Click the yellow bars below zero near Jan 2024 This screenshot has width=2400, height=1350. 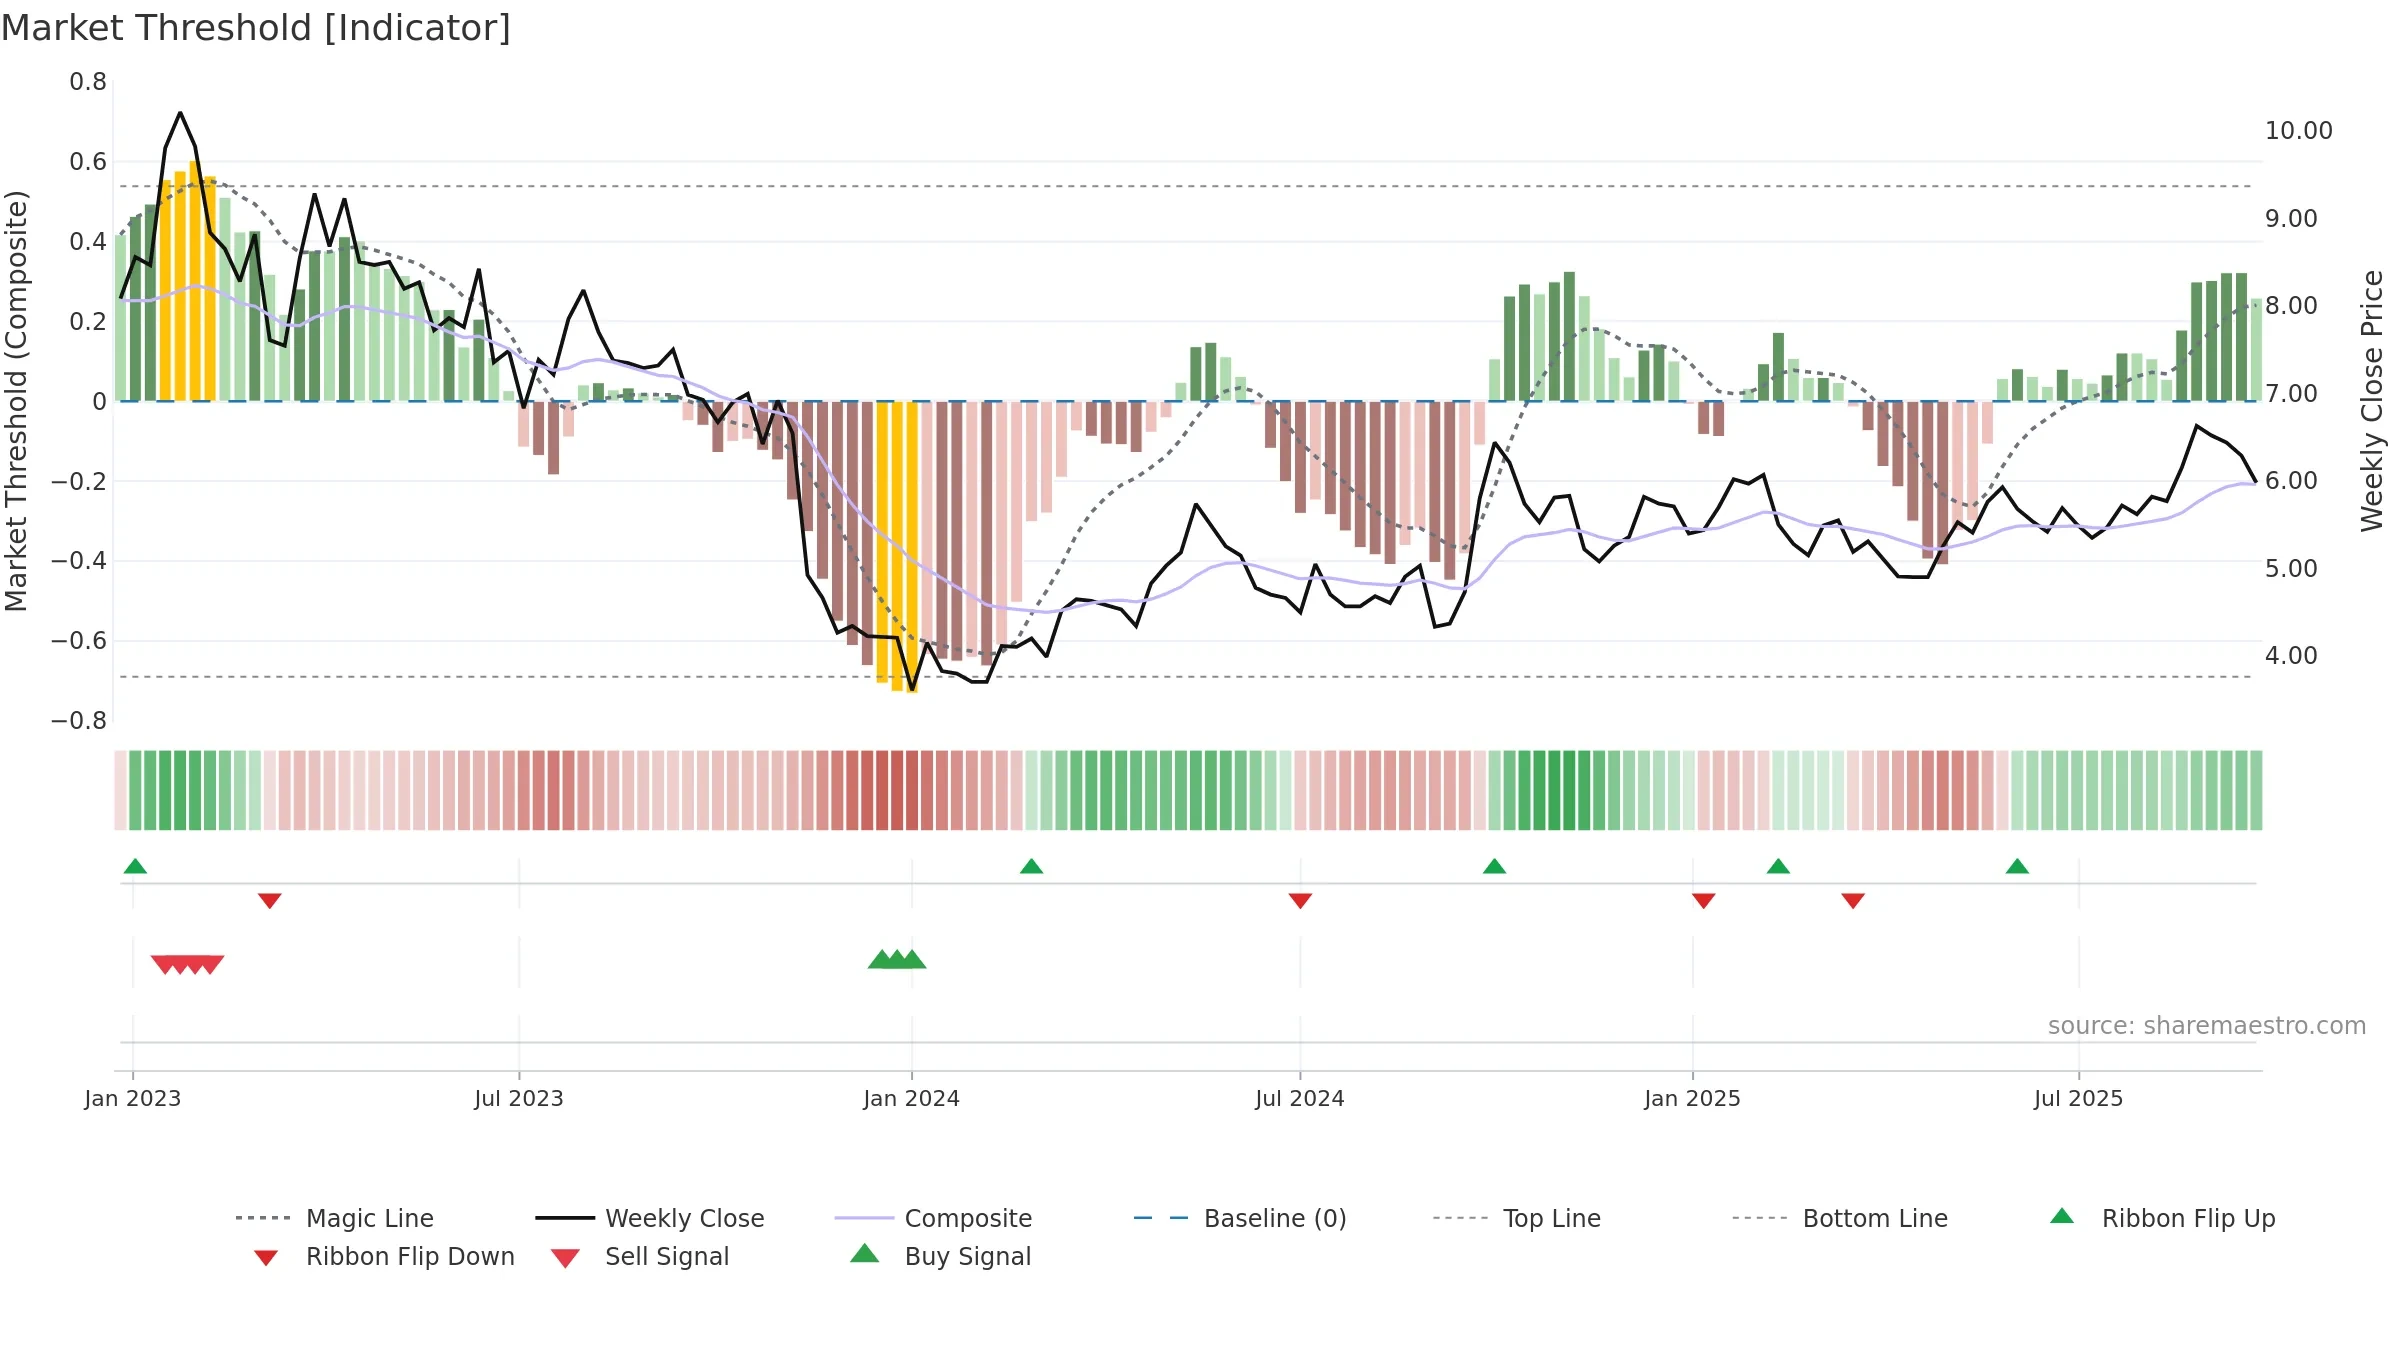[x=897, y=546]
